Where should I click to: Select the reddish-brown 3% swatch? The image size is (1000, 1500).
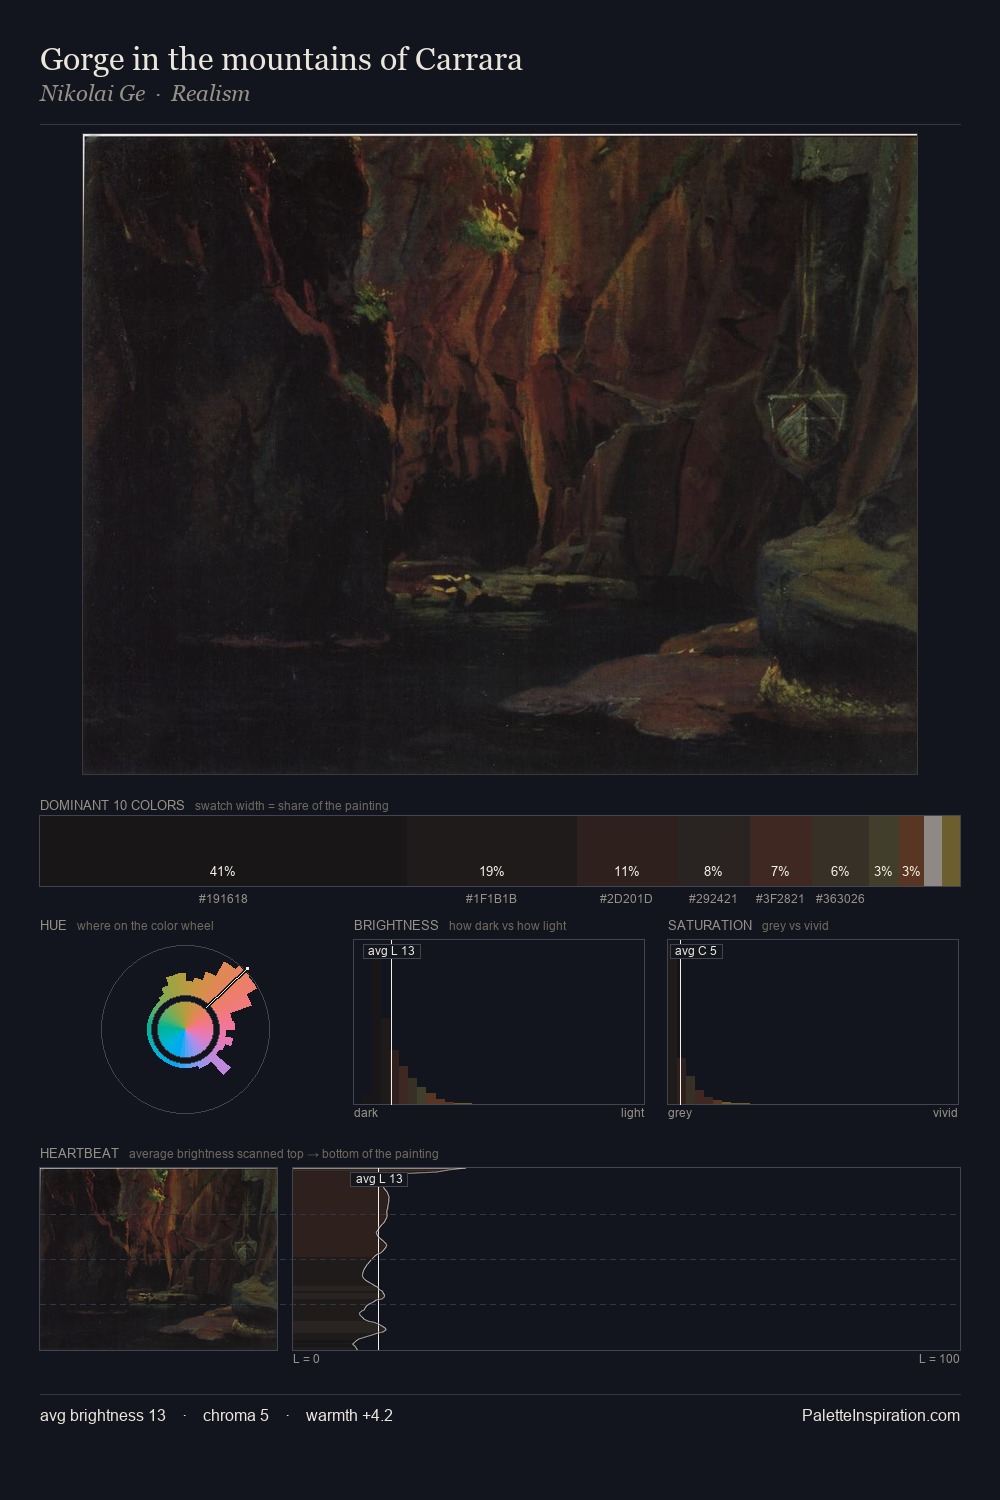coord(911,851)
